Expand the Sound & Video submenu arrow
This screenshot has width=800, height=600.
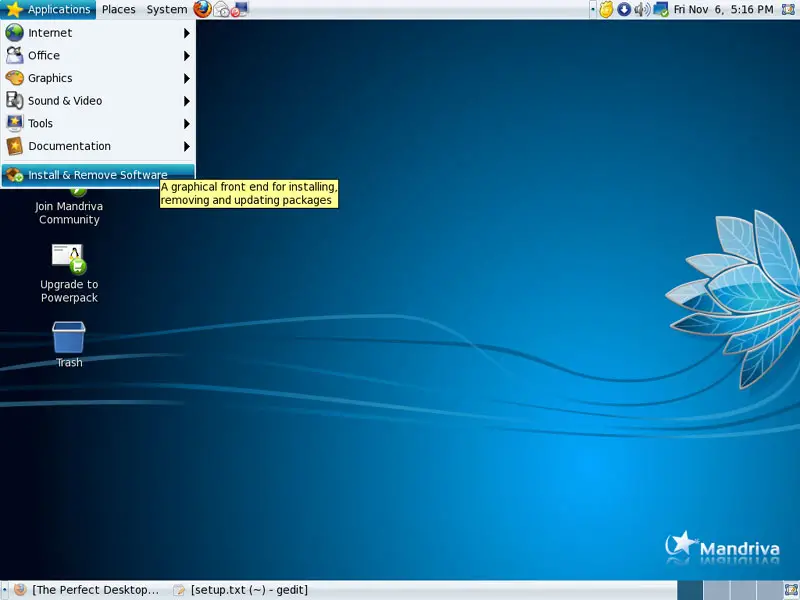pos(187,101)
